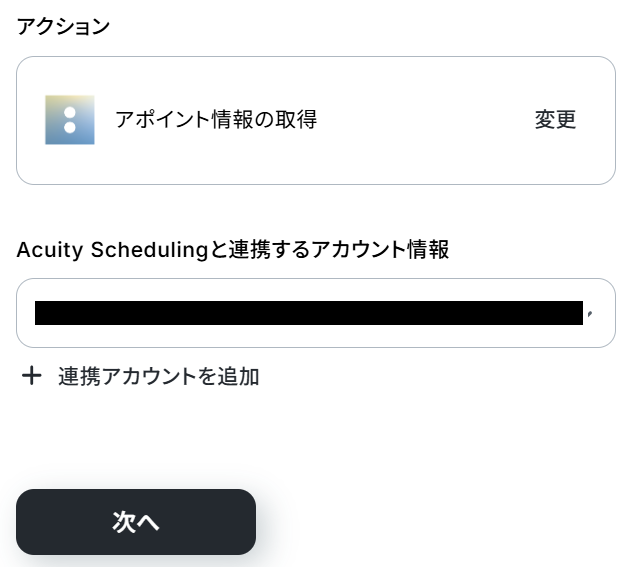Click the redacted account value in field
This screenshot has height=567, width=629.
tap(308, 313)
